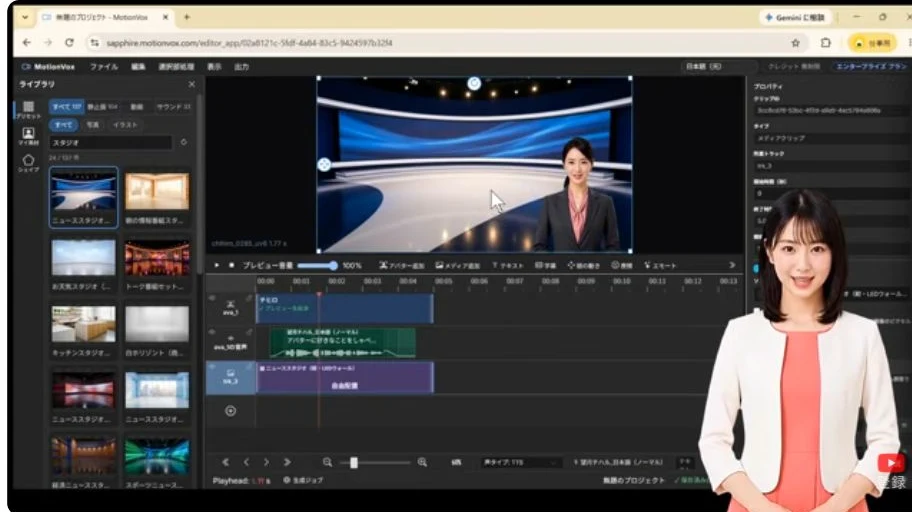Click the rotate handle above the preview
Image resolution: width=912 pixels, height=512 pixels.
pos(474,84)
